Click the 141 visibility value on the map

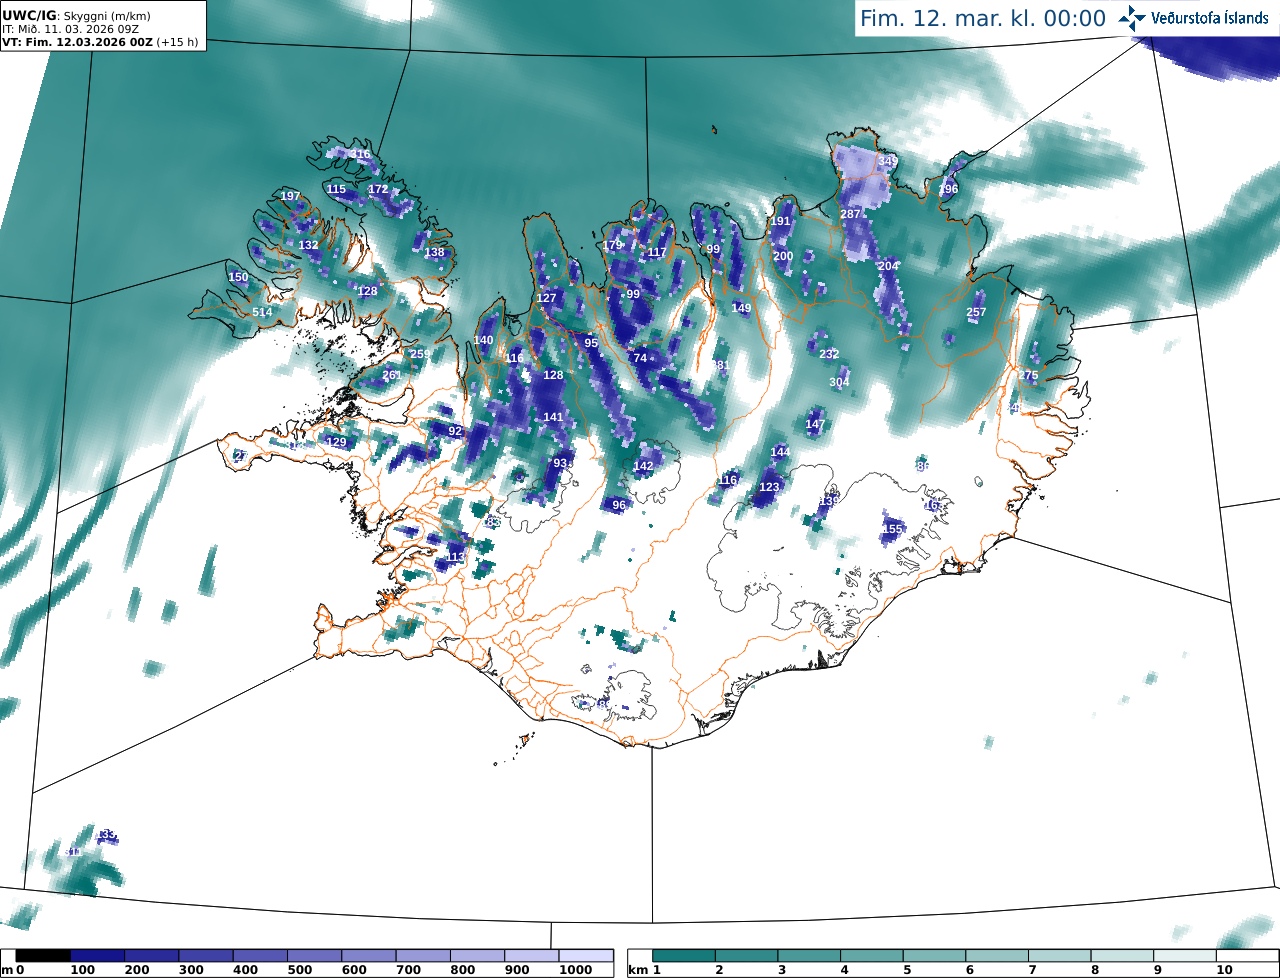tap(553, 417)
